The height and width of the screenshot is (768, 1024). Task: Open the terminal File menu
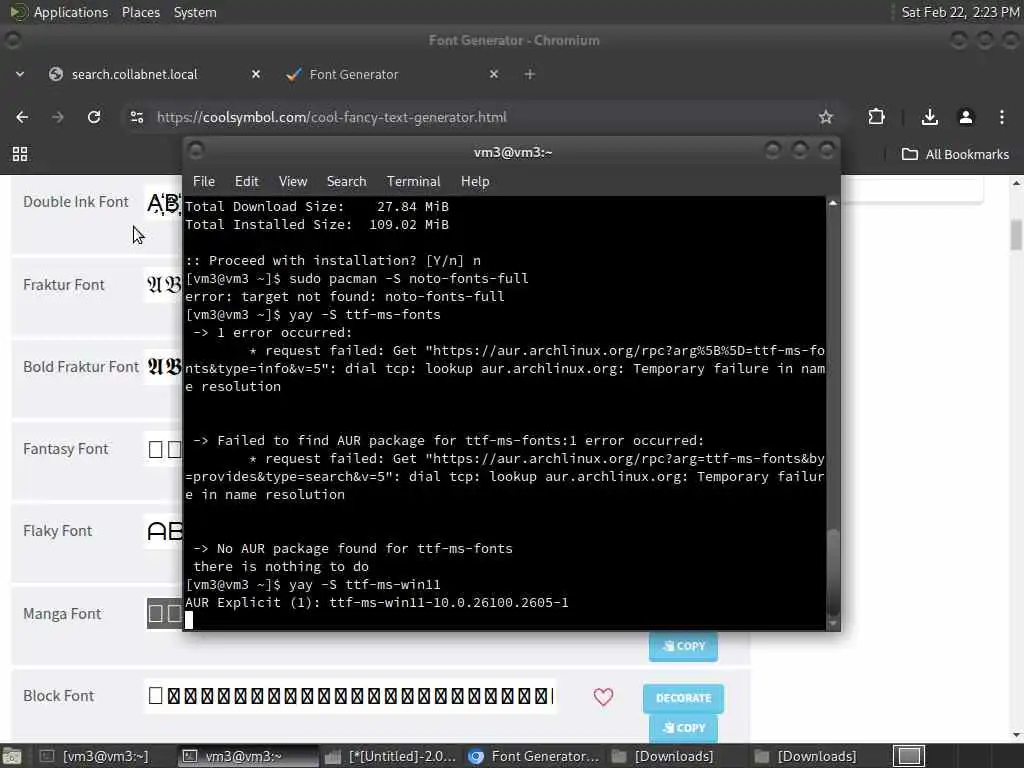point(204,181)
